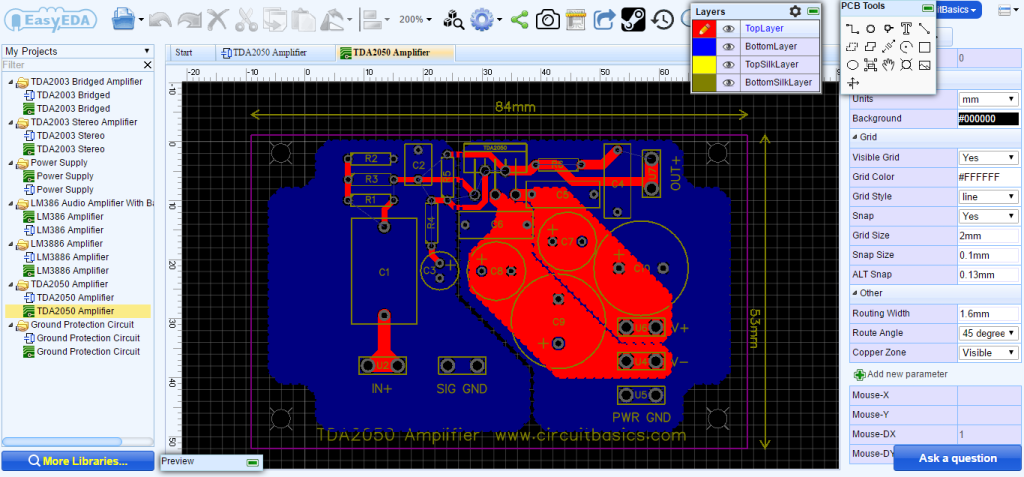The image size is (1024, 477).
Task: Select the Track routing tool in PCB Tools
Action: pos(852,28)
